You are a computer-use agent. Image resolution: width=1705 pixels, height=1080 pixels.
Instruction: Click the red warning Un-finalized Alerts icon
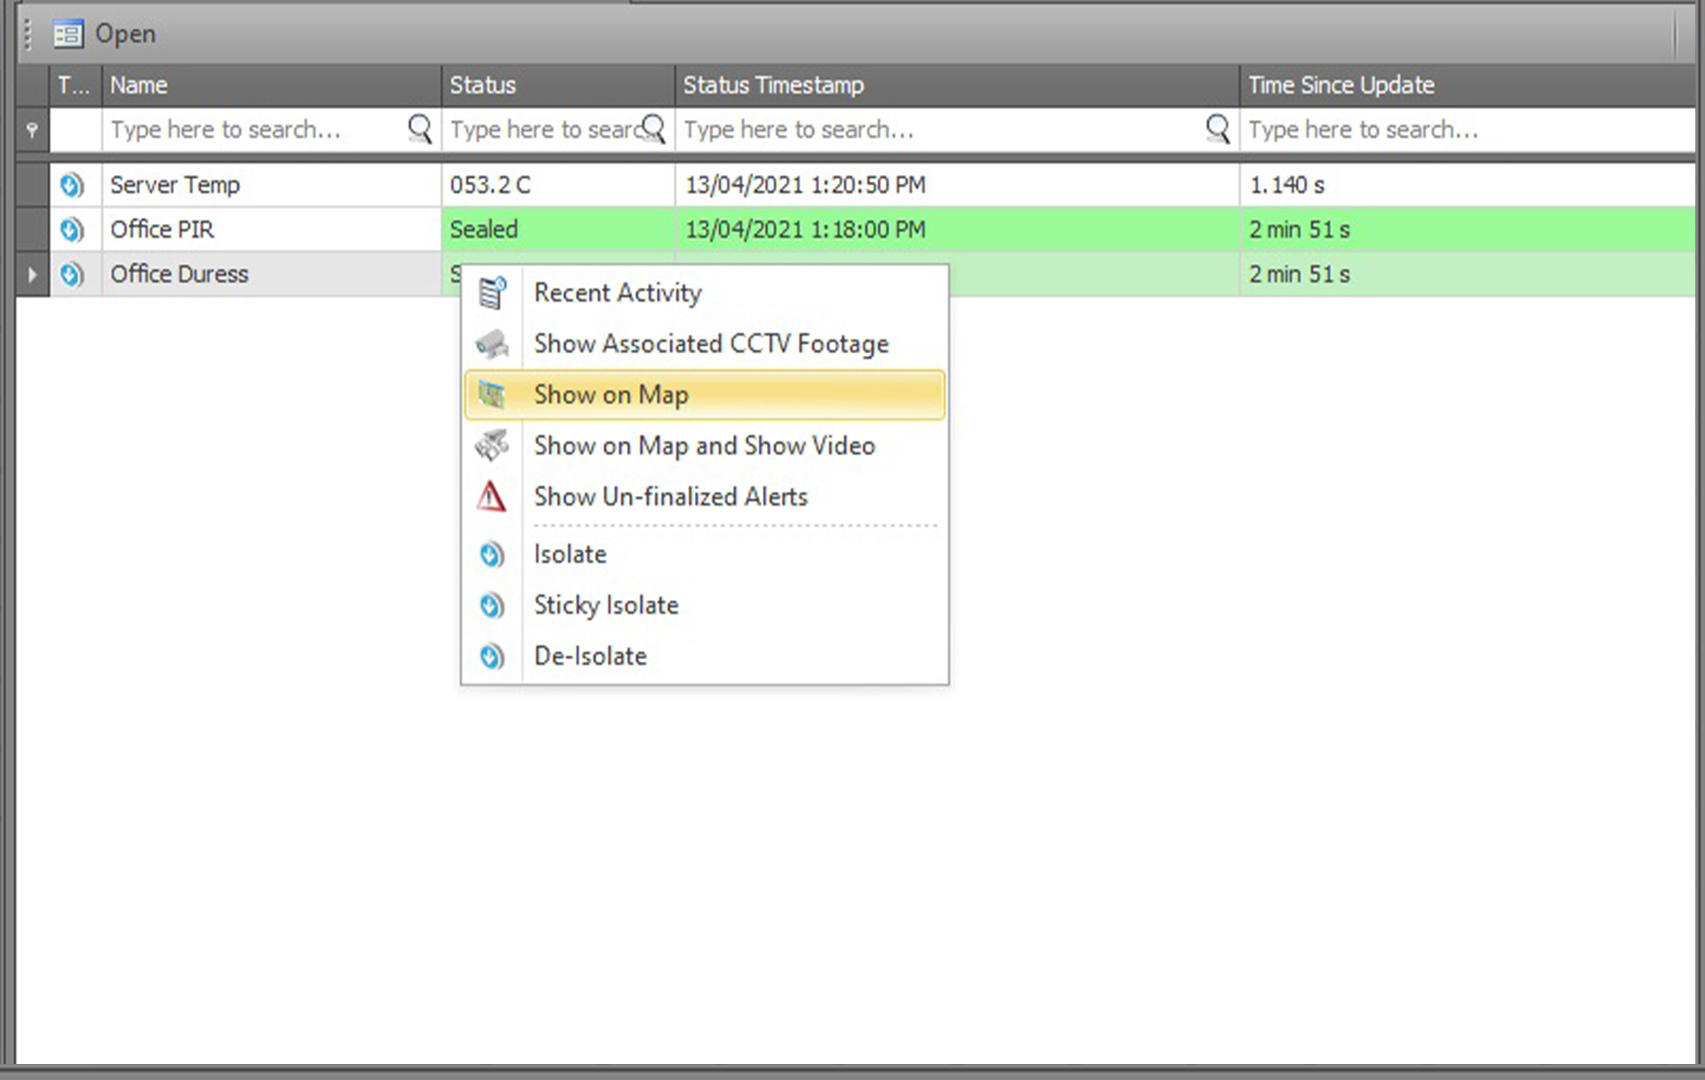491,497
